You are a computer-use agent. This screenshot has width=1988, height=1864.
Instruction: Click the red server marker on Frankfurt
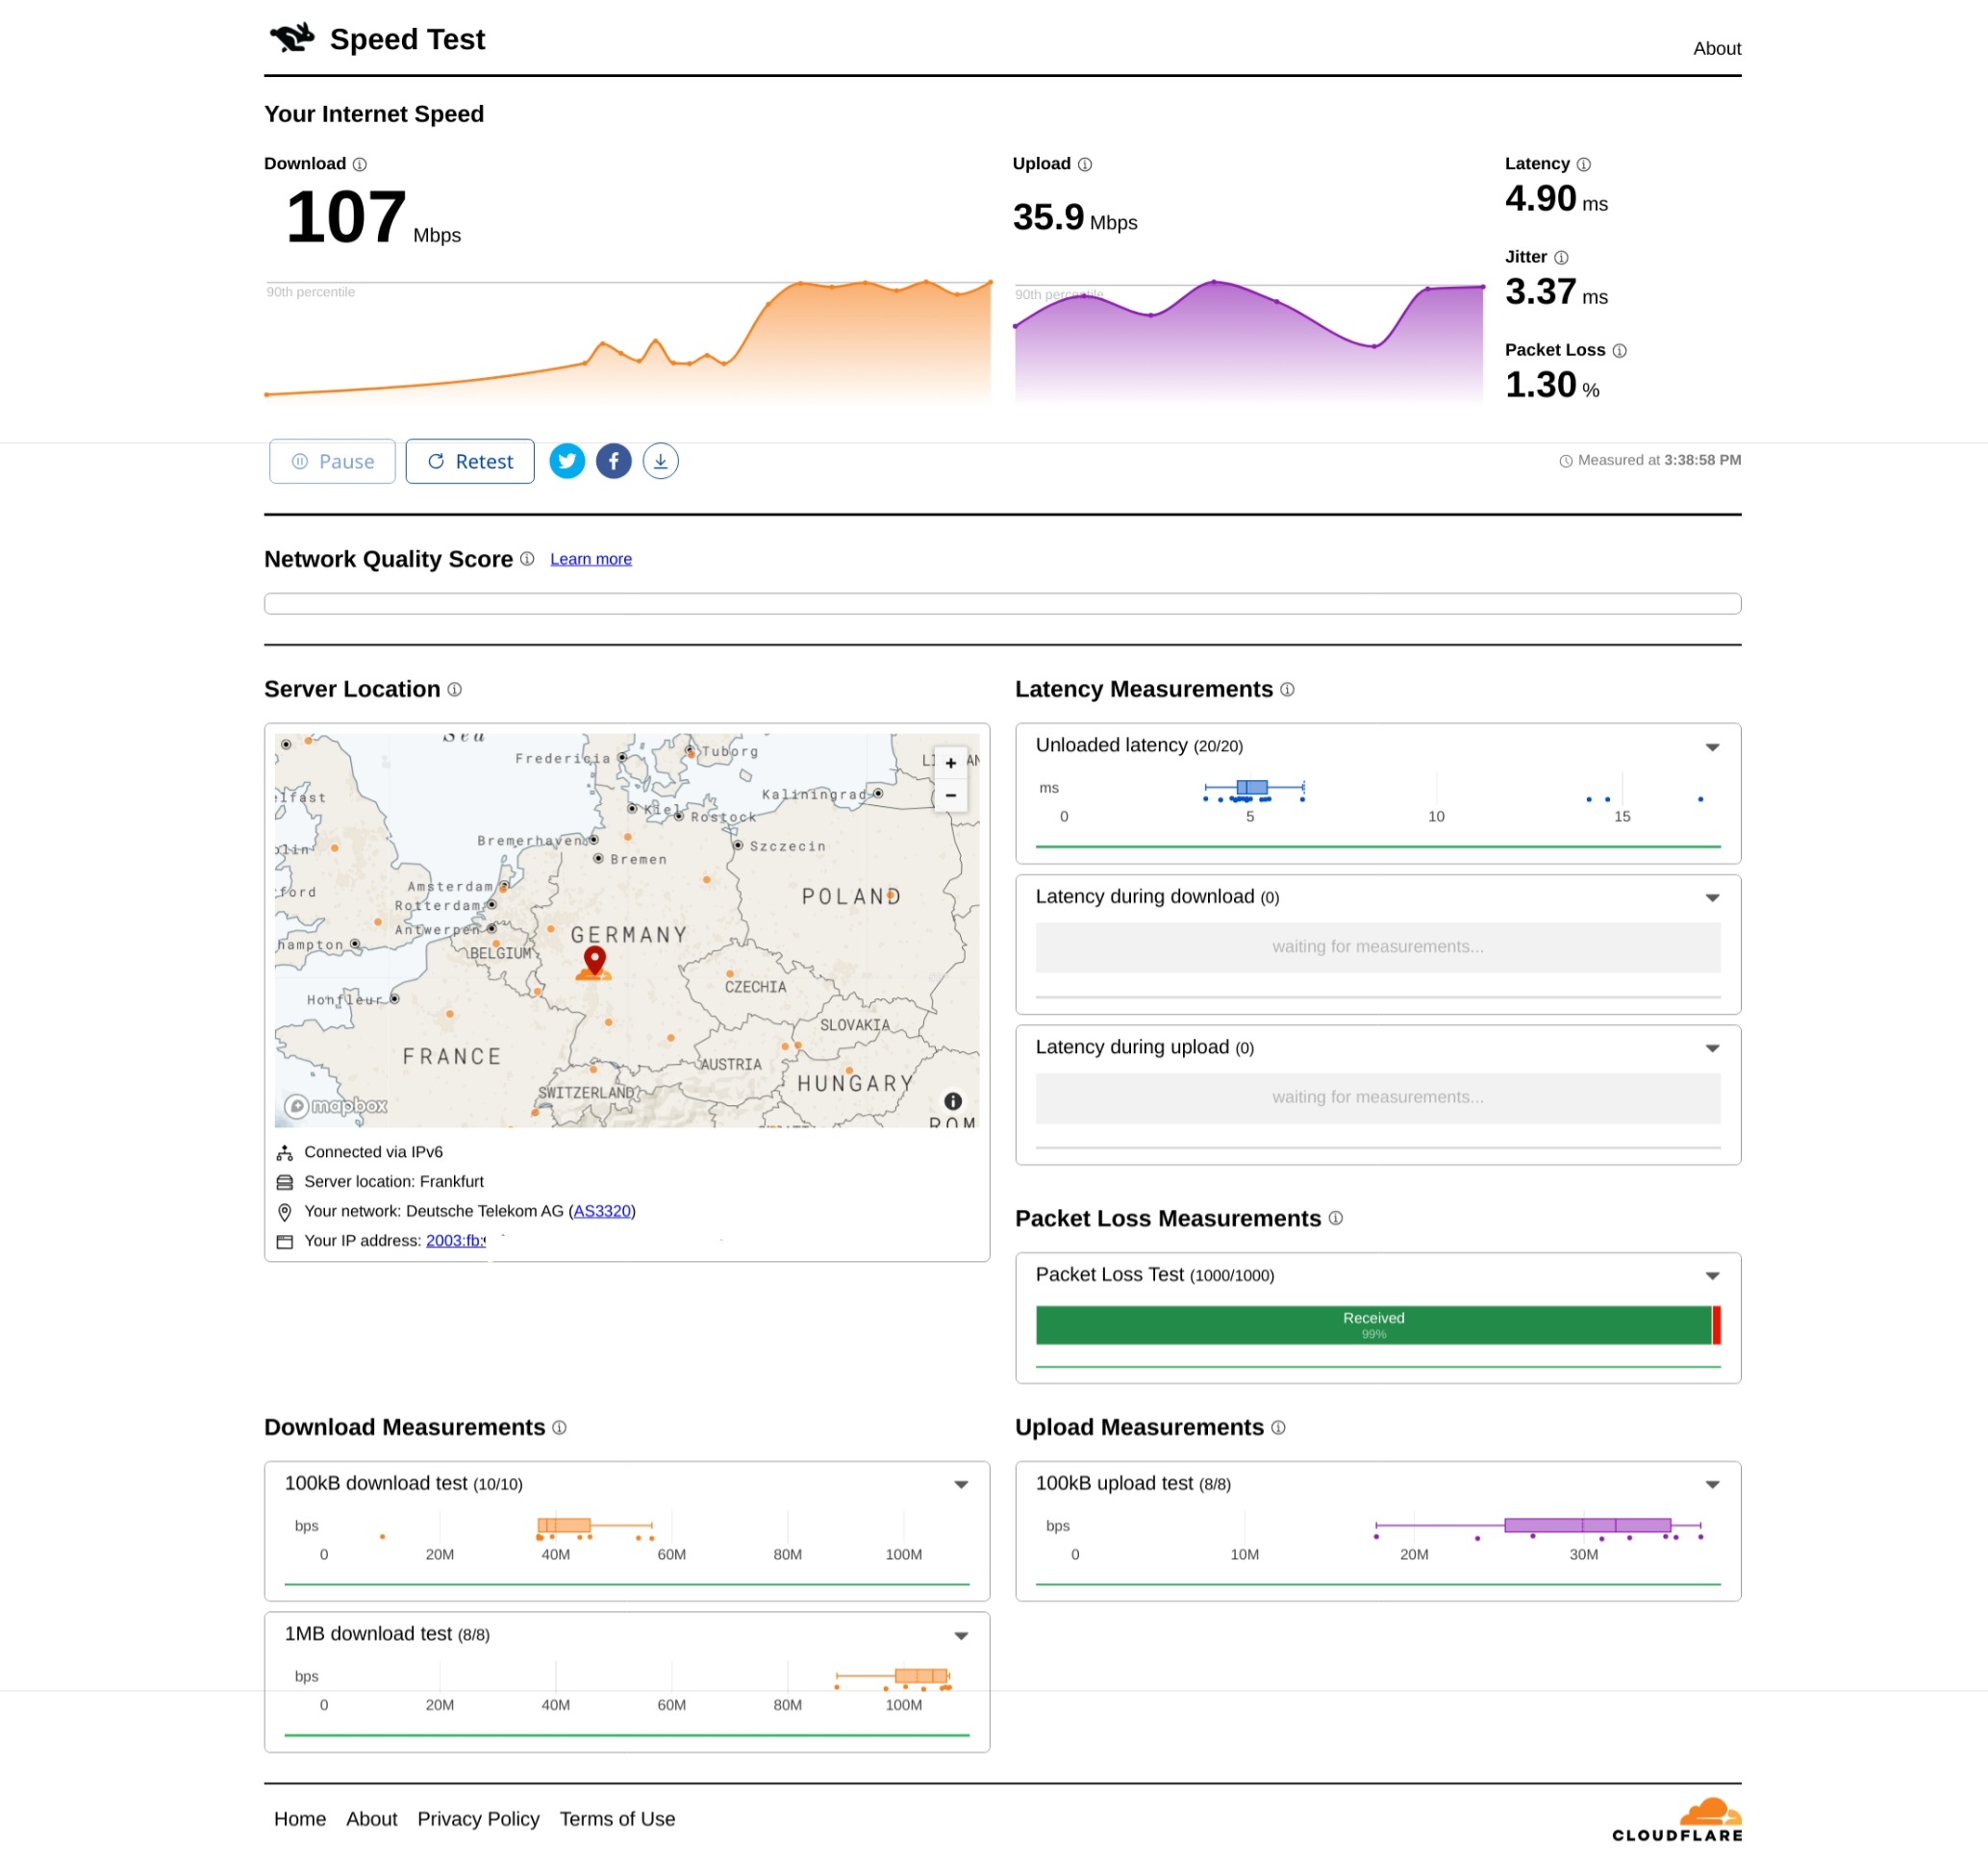coord(594,962)
